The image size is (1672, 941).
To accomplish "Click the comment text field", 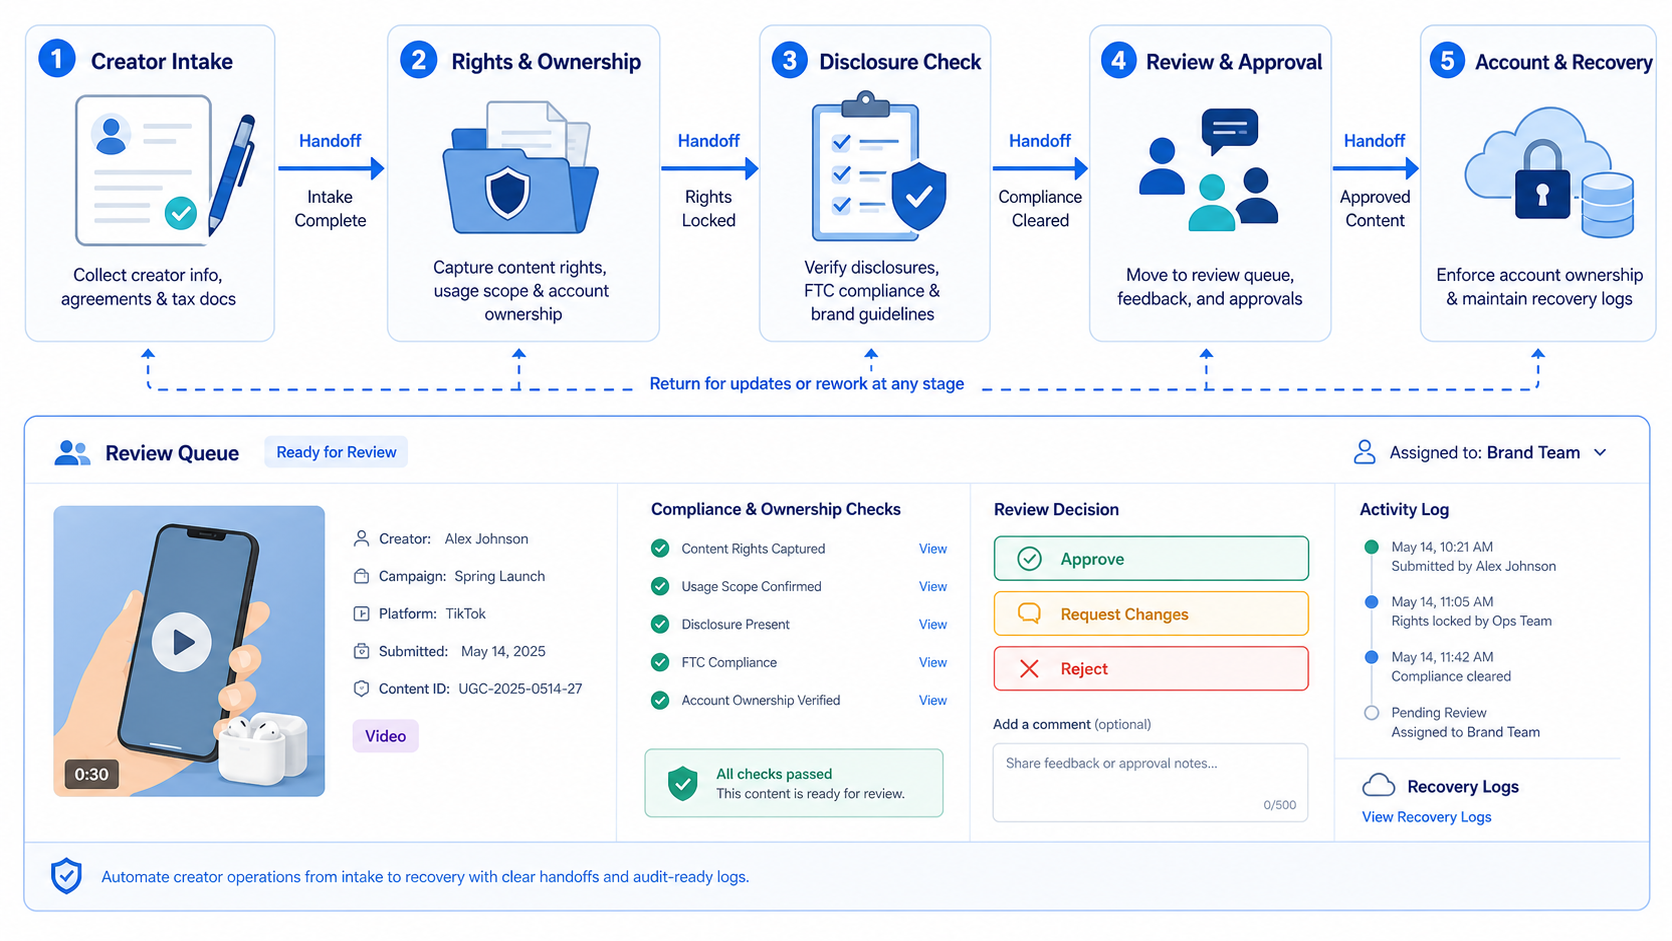I will click(1150, 782).
